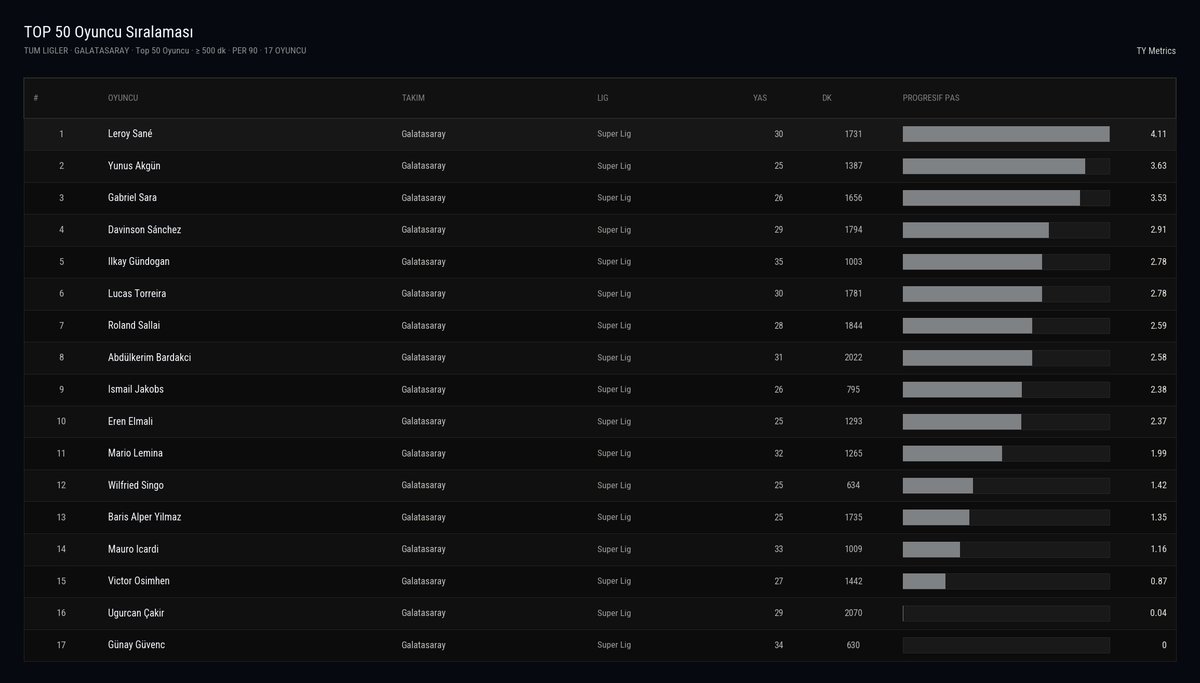The image size is (1200, 683).
Task: Click player name Yunus Akgün
Action: [134, 166]
